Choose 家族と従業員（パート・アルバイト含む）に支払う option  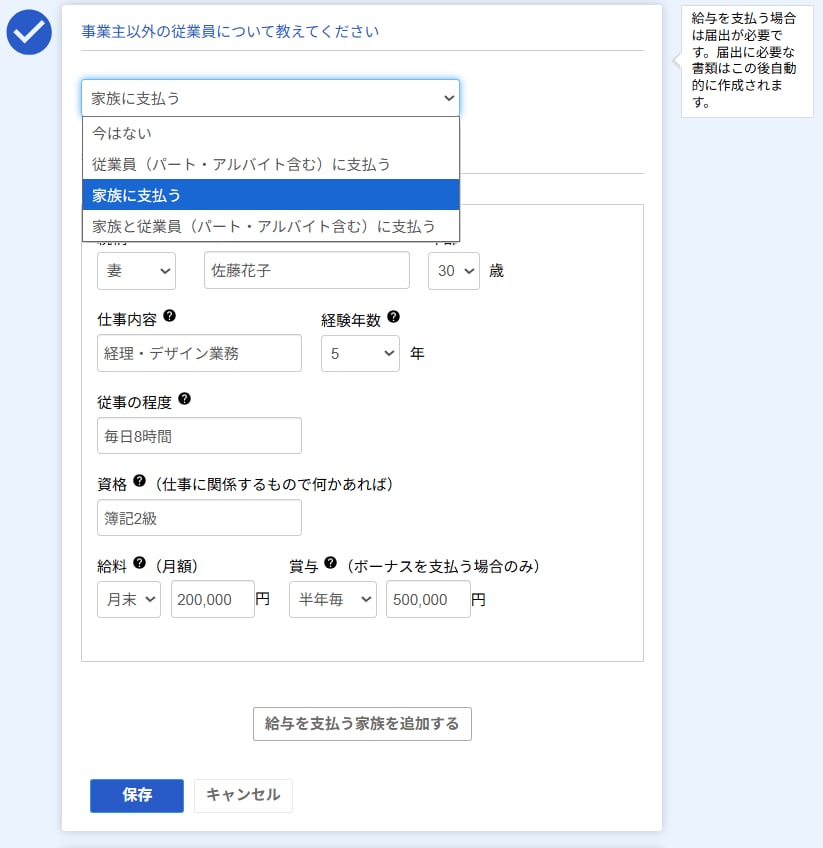pyautogui.click(x=271, y=226)
